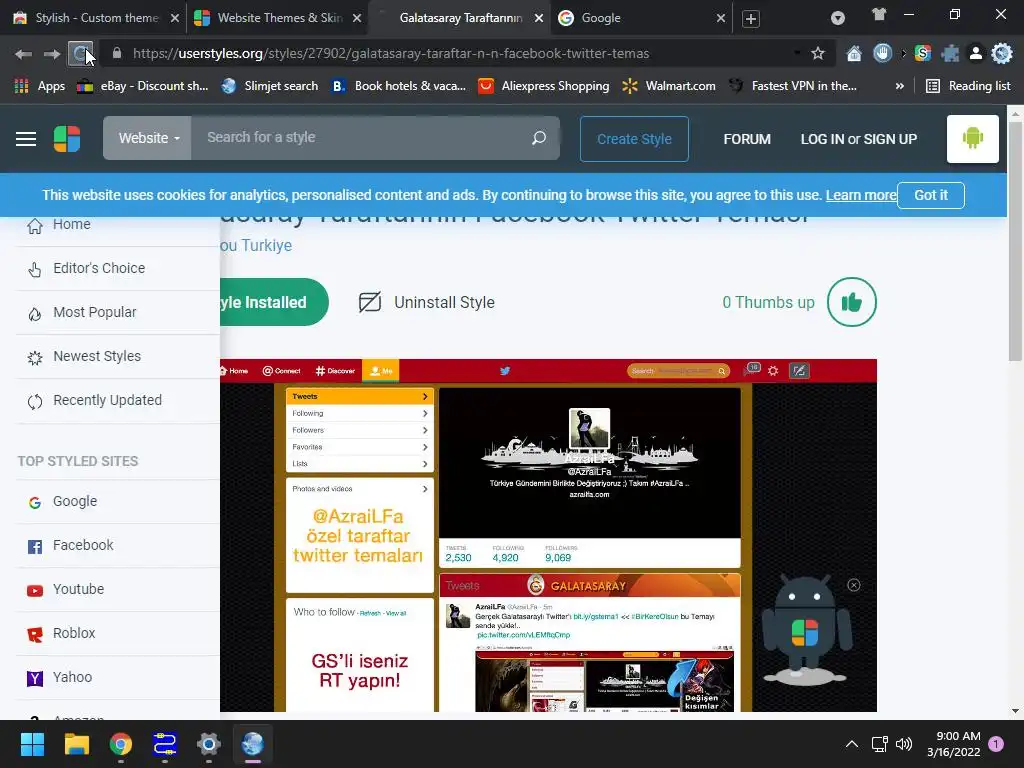Click the home extension icon in toolbar
The width and height of the screenshot is (1024, 768).
[x=854, y=54]
